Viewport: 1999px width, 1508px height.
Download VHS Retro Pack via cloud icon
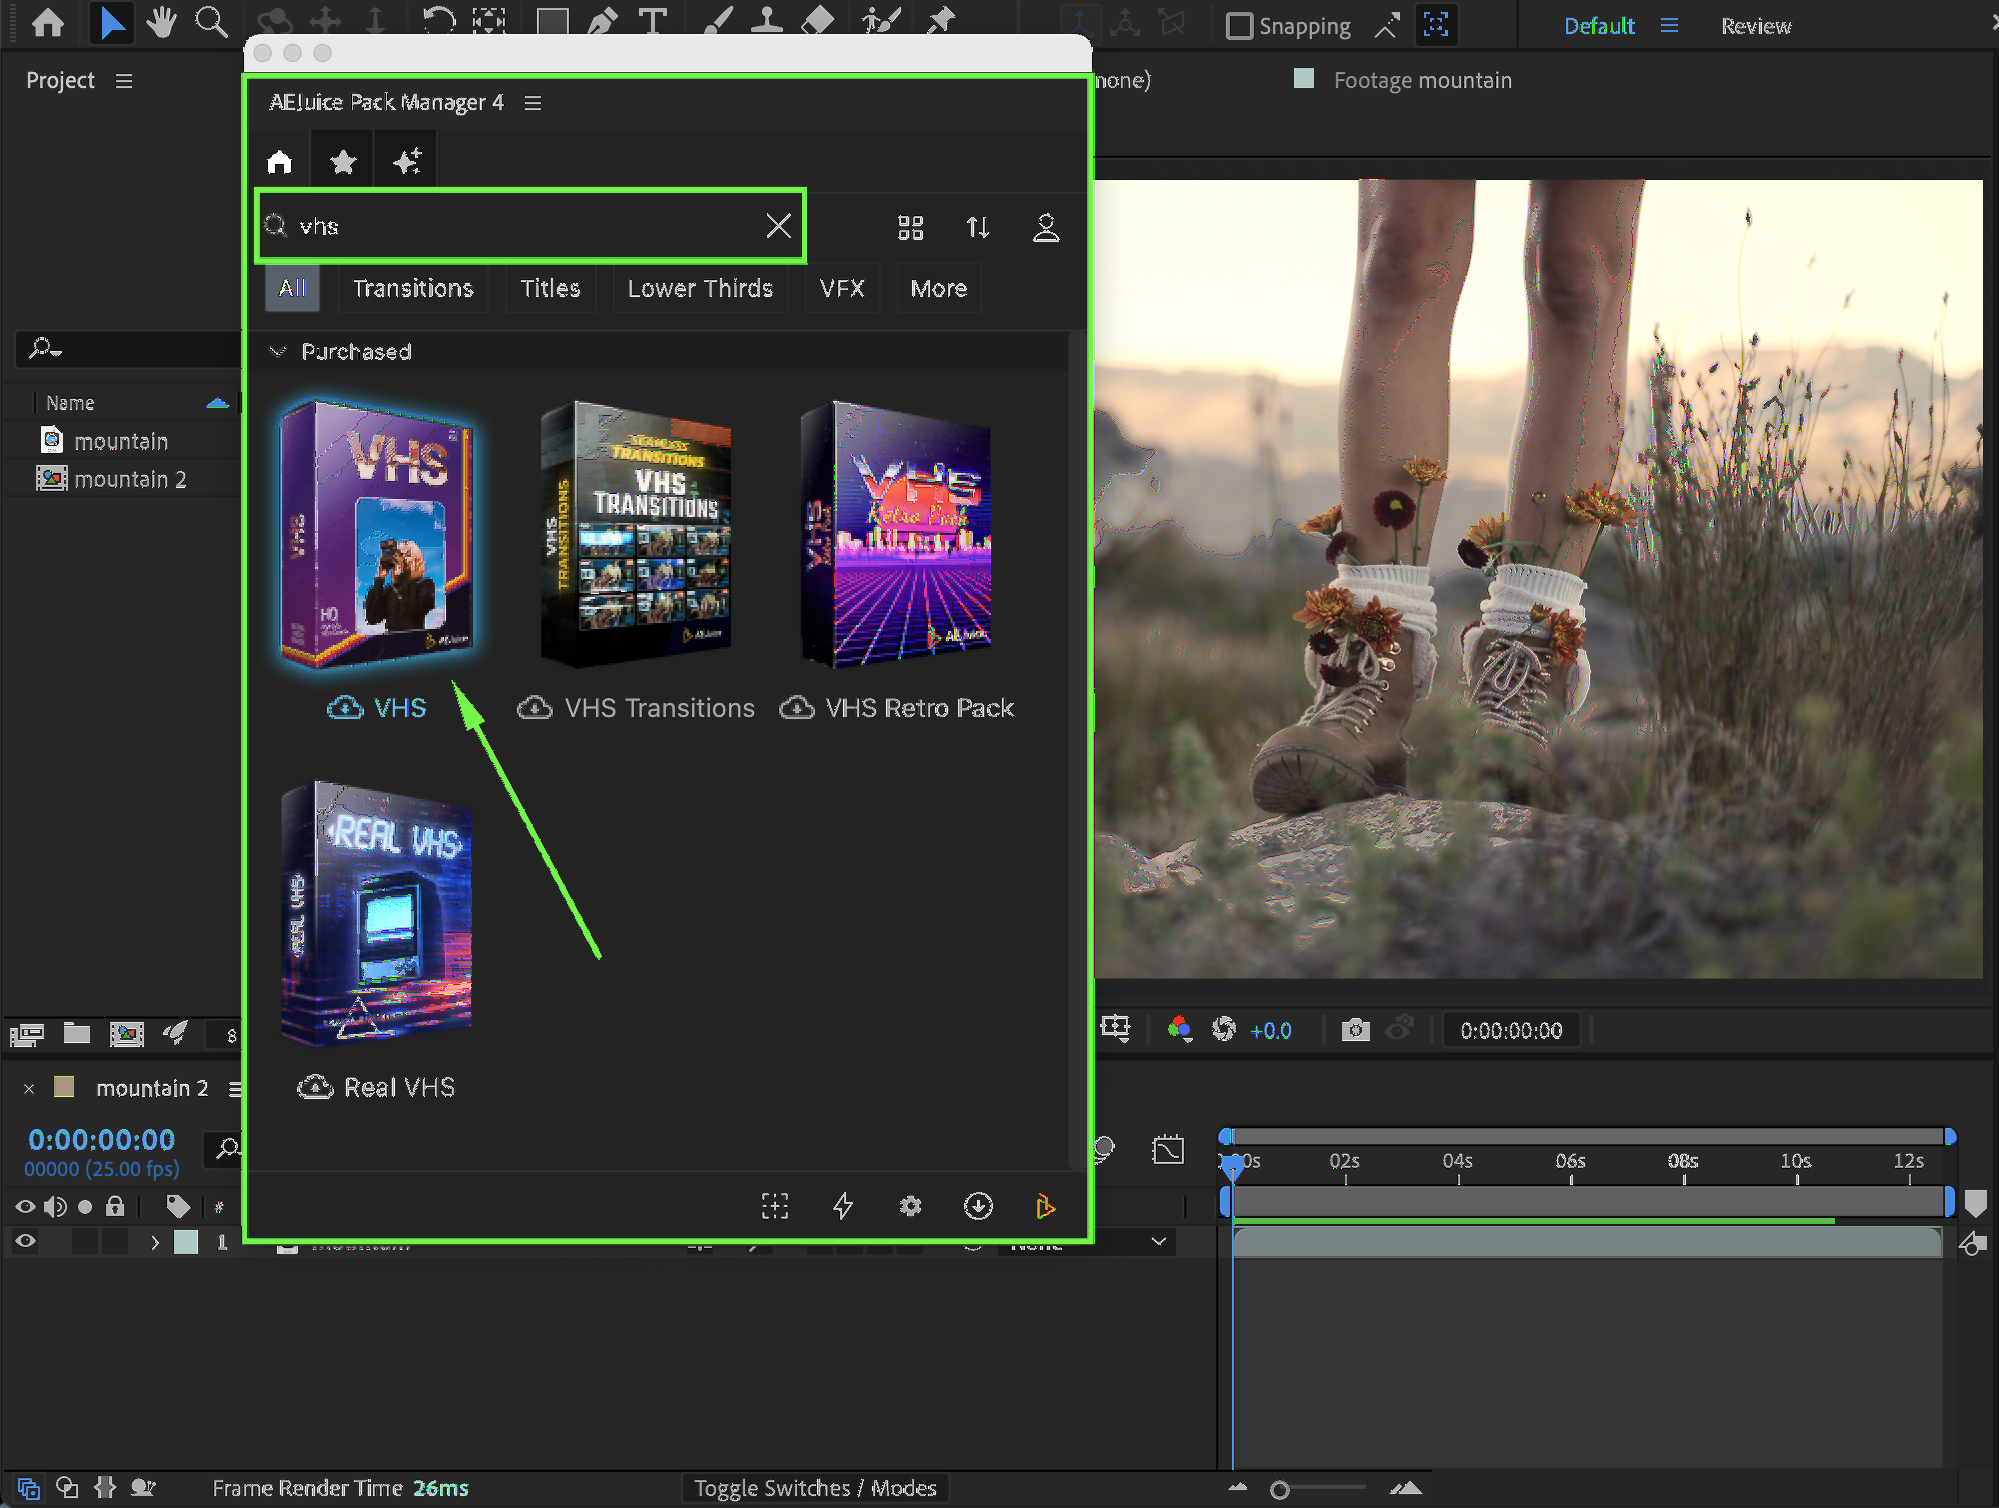pos(797,708)
